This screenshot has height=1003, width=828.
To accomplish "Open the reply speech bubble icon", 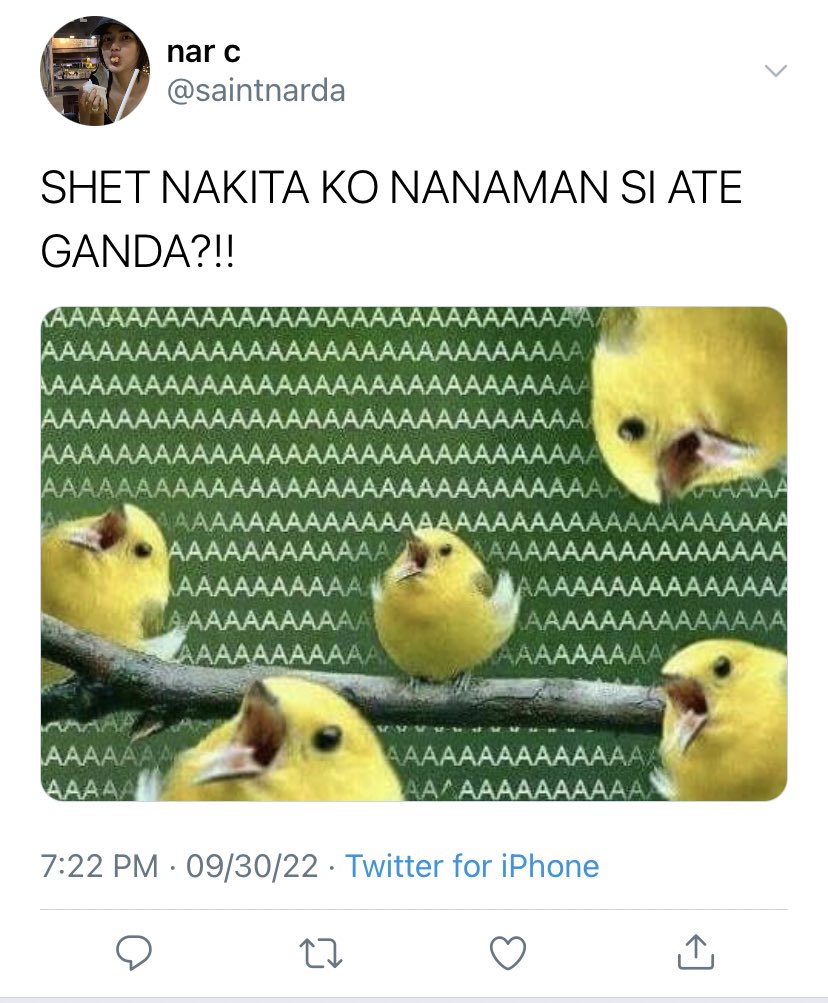I will (x=134, y=952).
